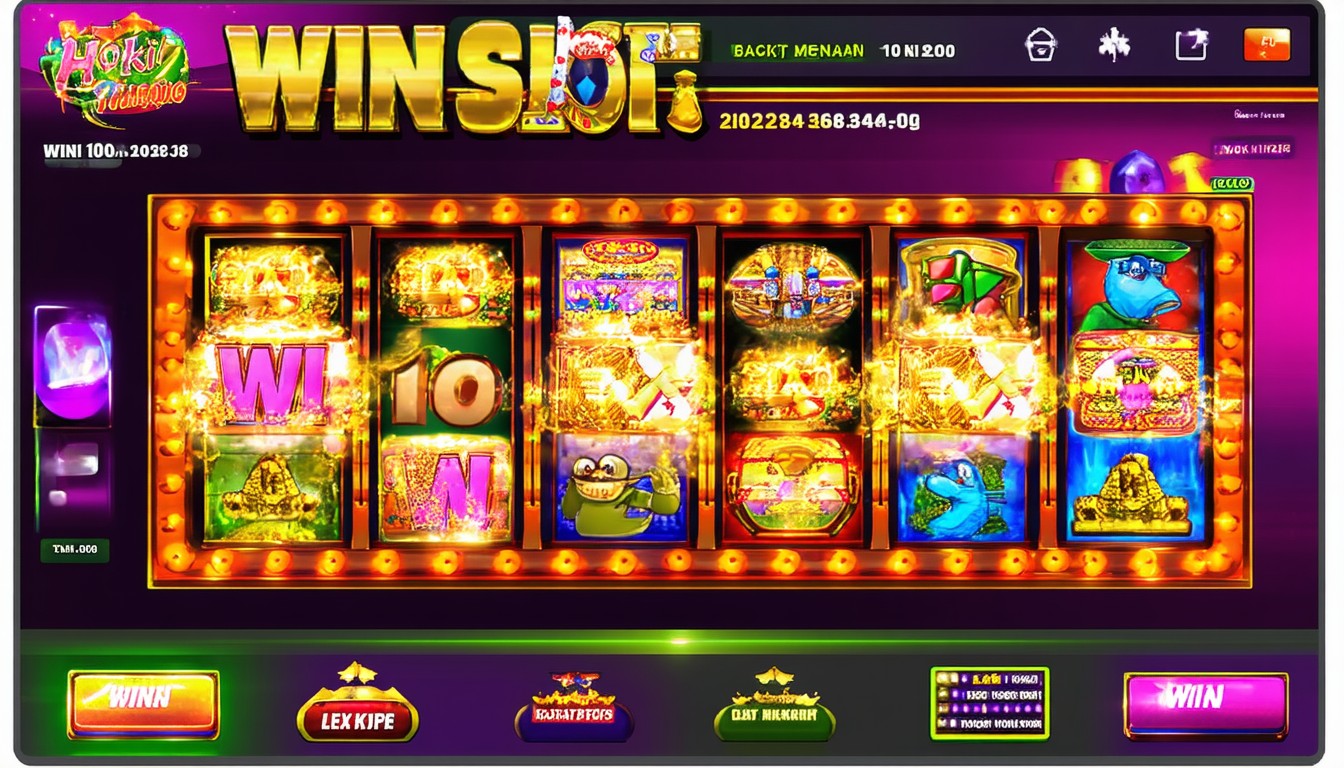
Task: Click the orange WINN button bottom left
Action: tap(143, 703)
